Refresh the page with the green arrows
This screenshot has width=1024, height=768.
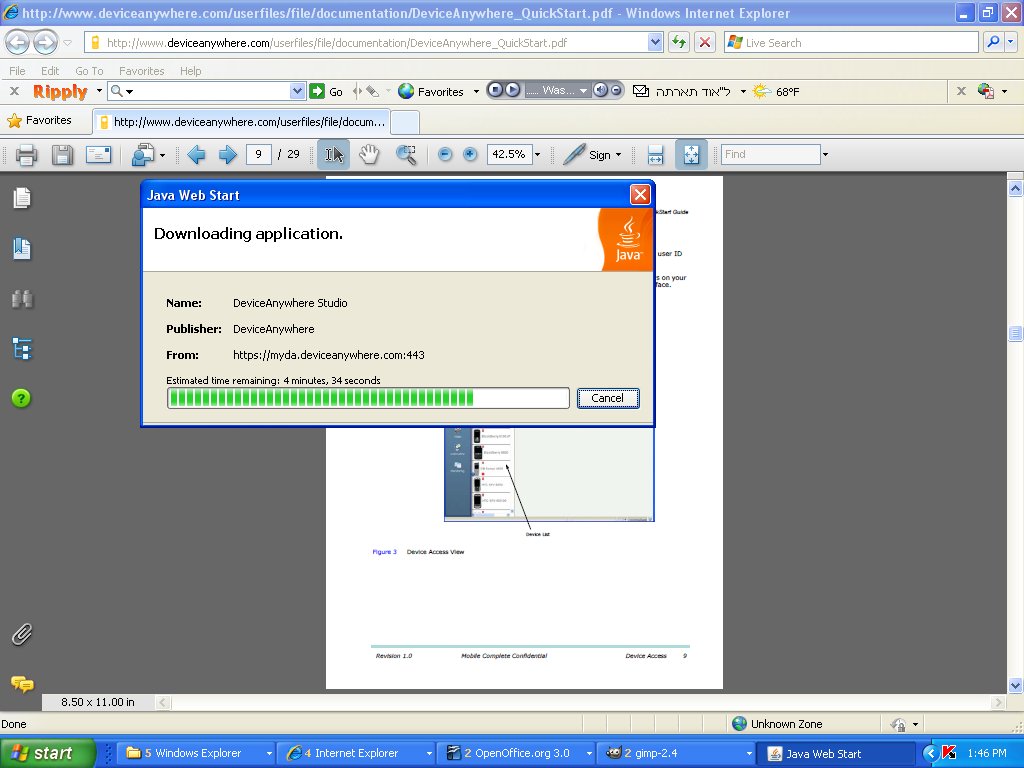(679, 43)
